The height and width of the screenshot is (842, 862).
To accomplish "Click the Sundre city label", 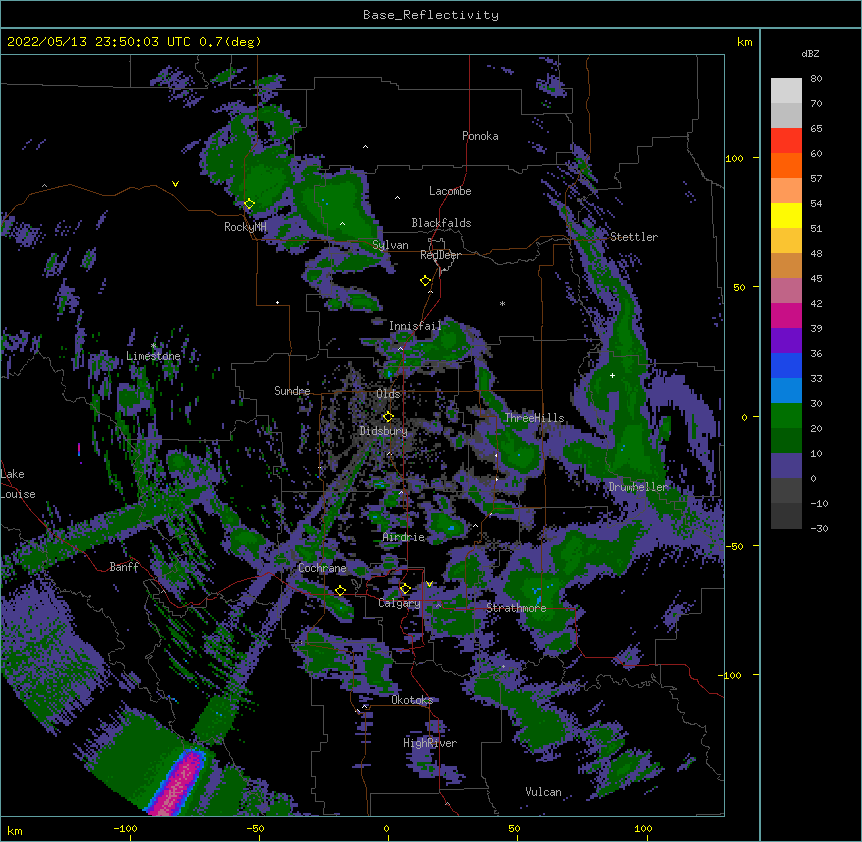I will (292, 391).
